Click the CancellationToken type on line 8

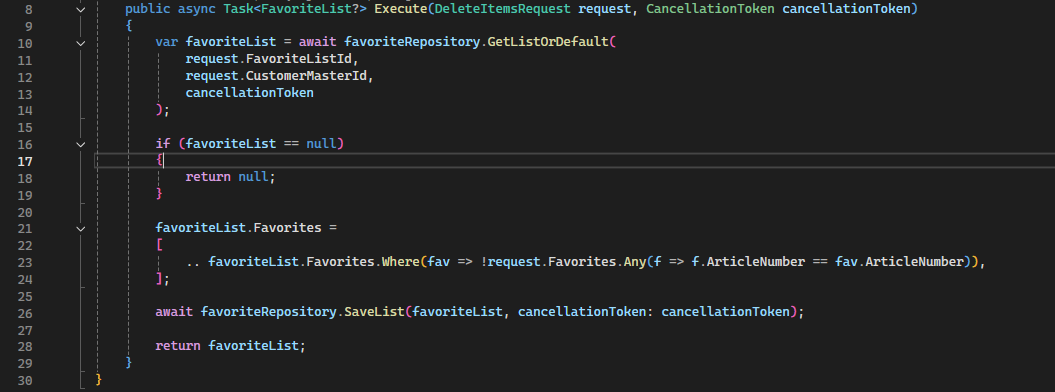(710, 9)
